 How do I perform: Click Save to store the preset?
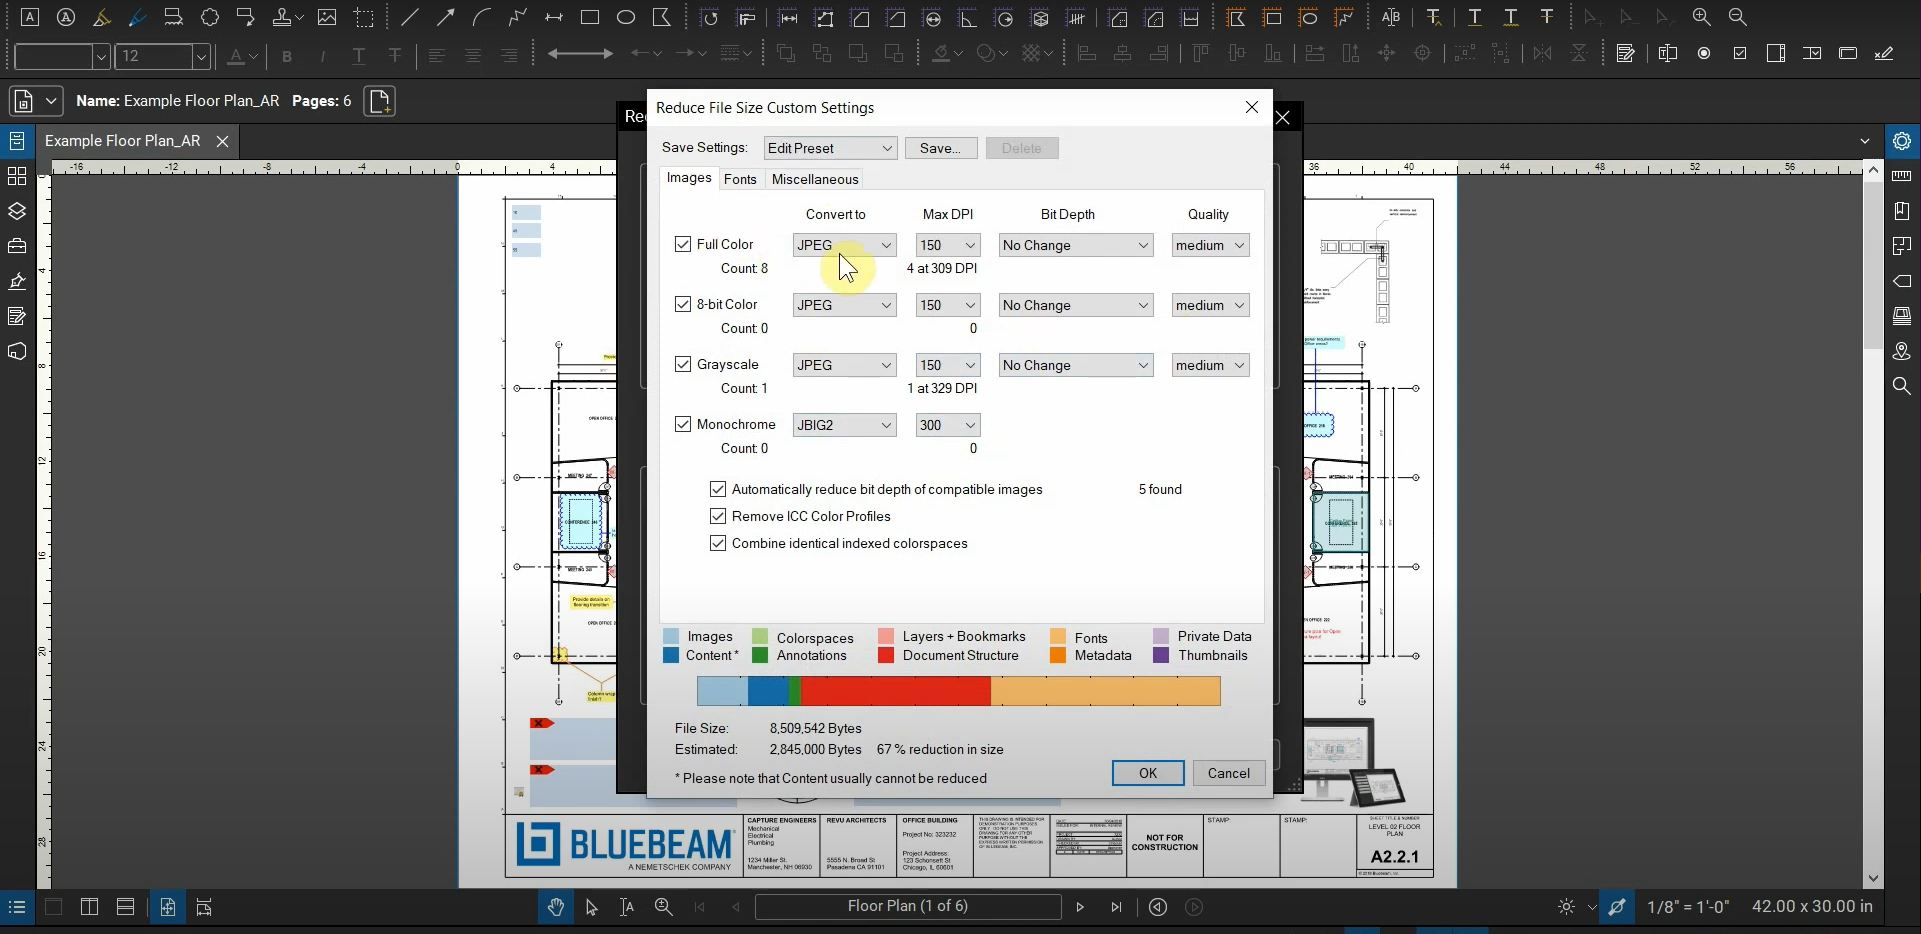940,147
